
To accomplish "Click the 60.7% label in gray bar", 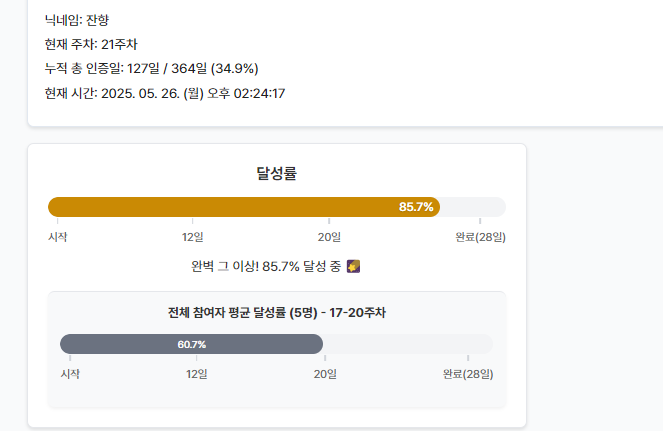I will click(x=192, y=344).
